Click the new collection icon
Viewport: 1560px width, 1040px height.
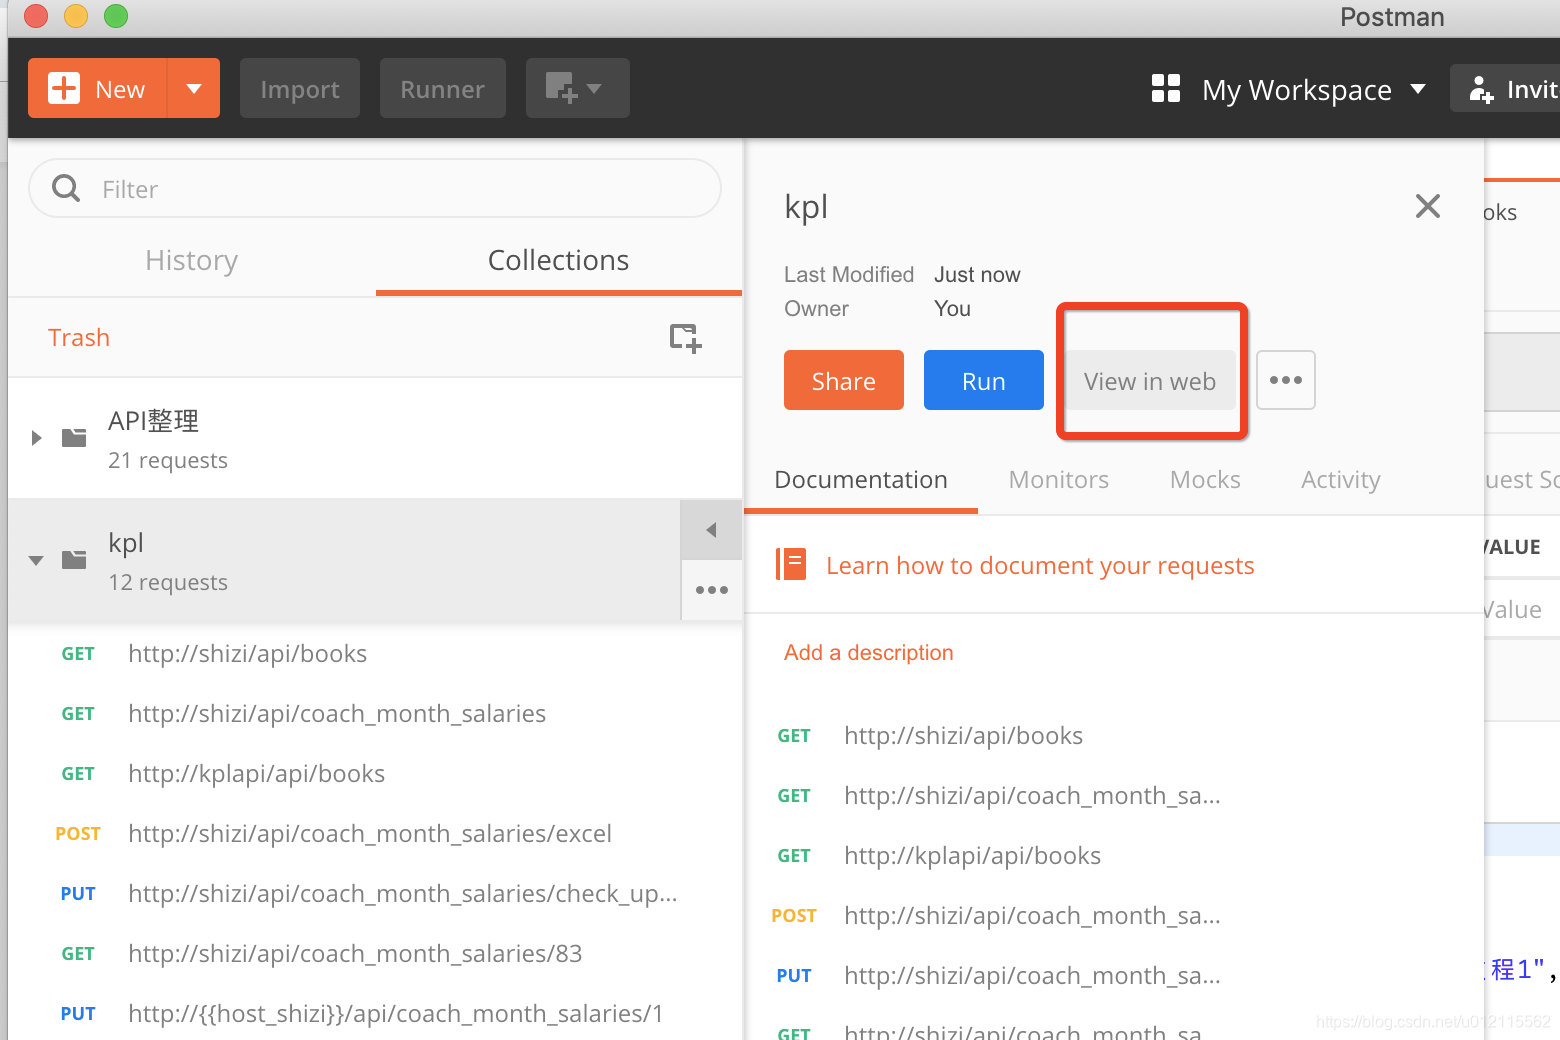coord(686,338)
